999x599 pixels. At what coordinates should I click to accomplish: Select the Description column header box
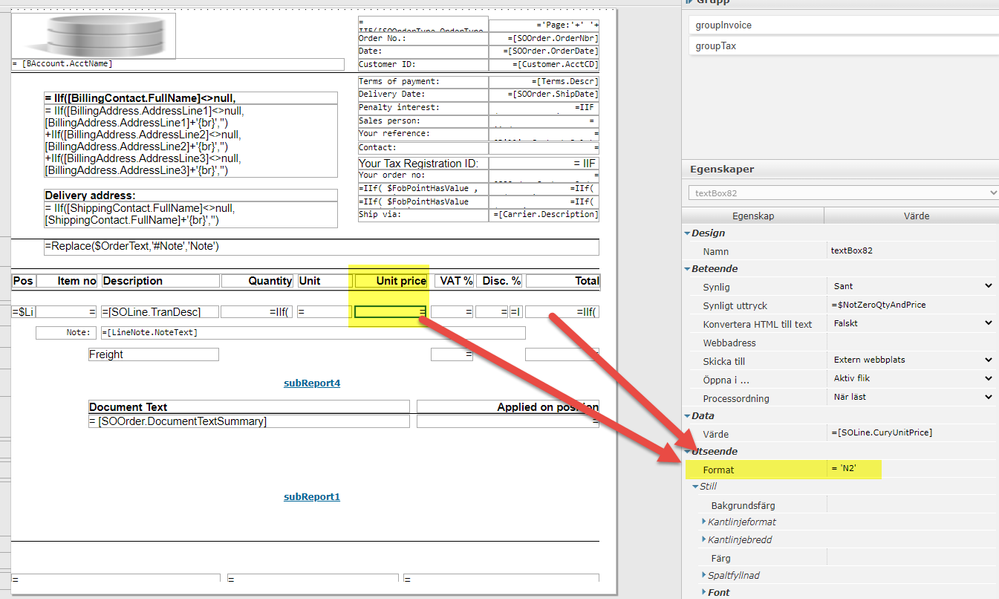161,281
